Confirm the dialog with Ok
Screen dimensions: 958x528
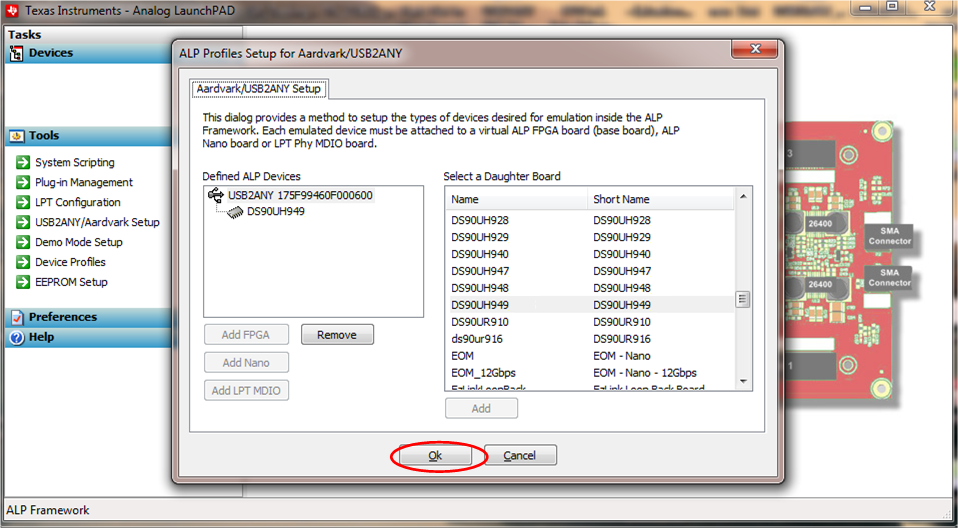pyautogui.click(x=435, y=455)
